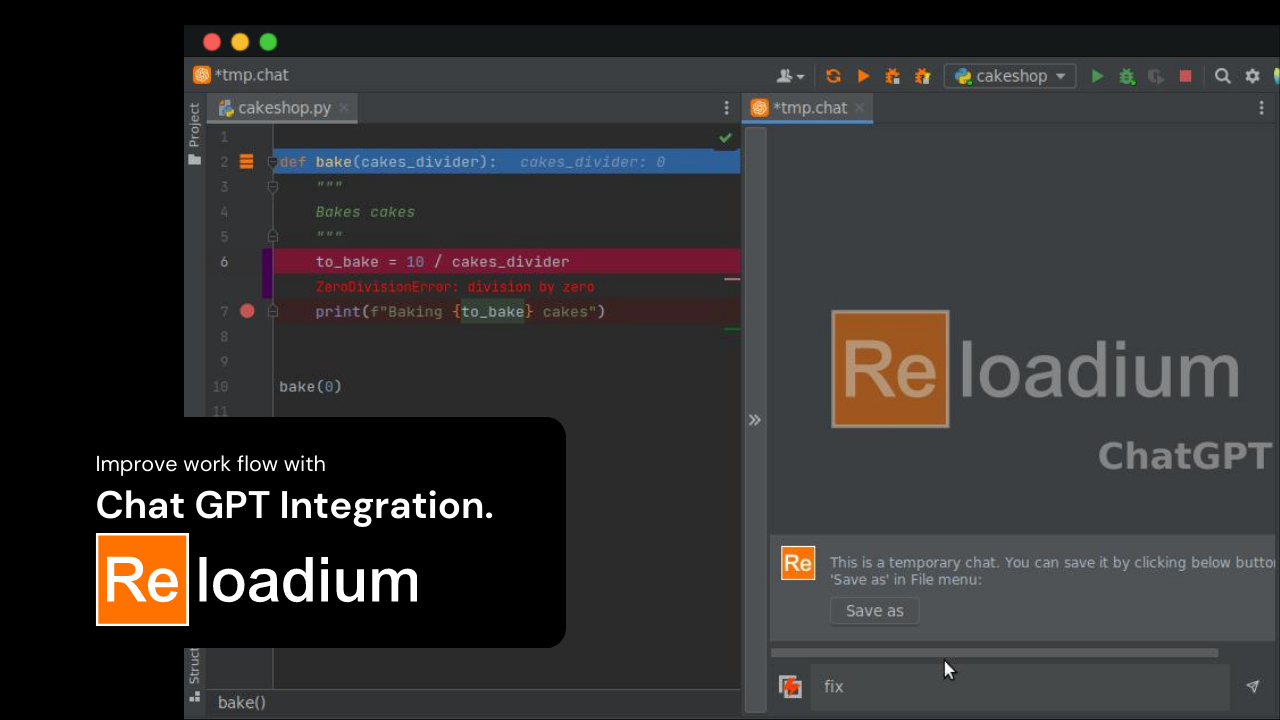The height and width of the screenshot is (720, 1280).
Task: Close the *tmp.chat tab
Action: click(859, 108)
